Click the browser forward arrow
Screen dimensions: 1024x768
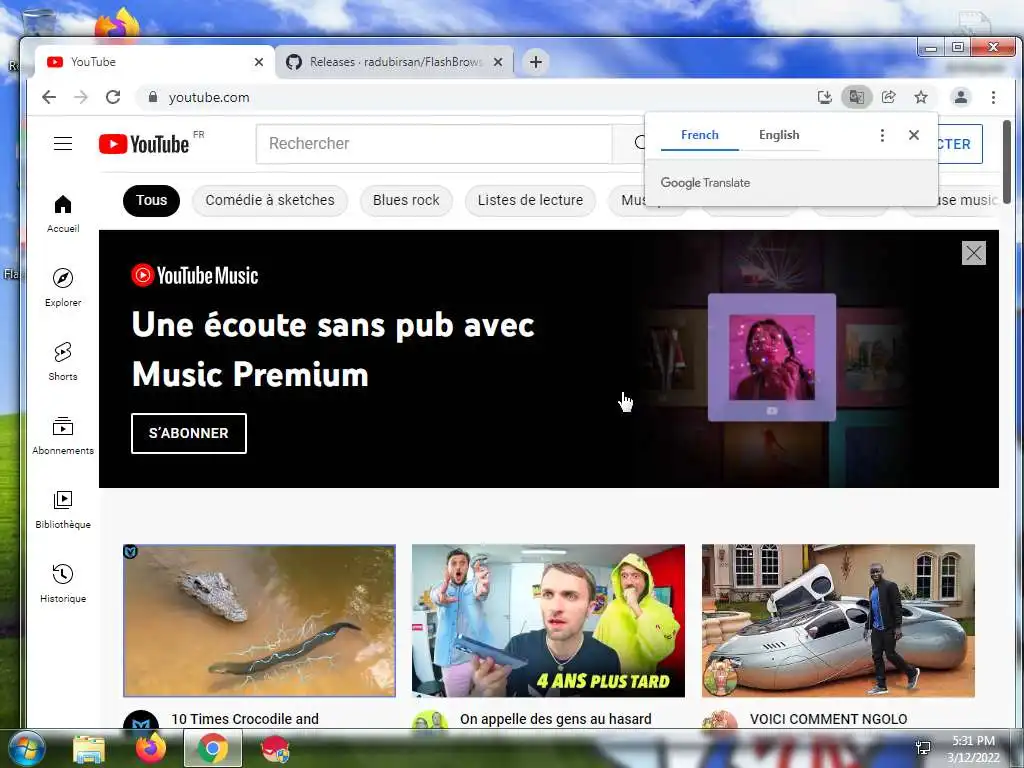click(x=81, y=97)
